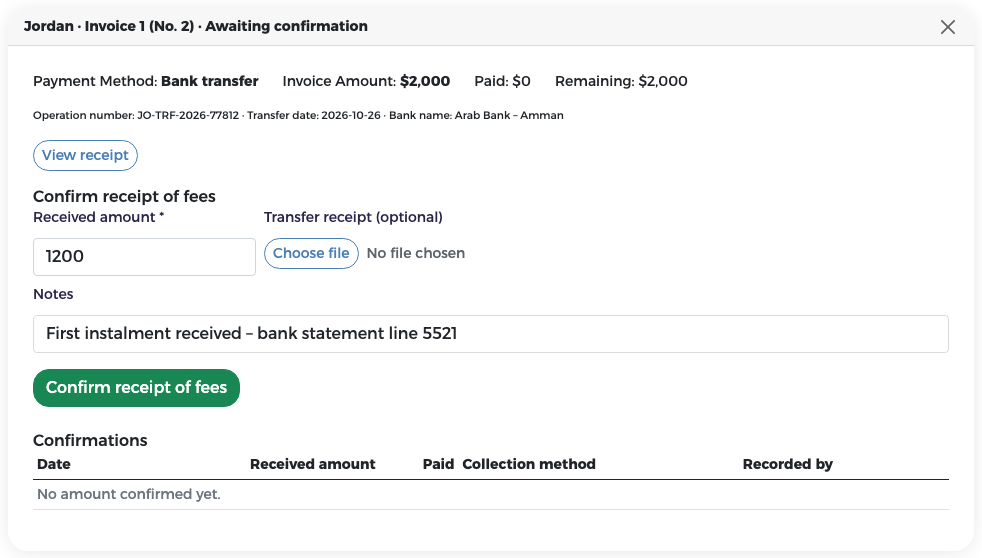
Task: Click the 'Payment Method: Bank transfer' text
Action: pyautogui.click(x=146, y=81)
